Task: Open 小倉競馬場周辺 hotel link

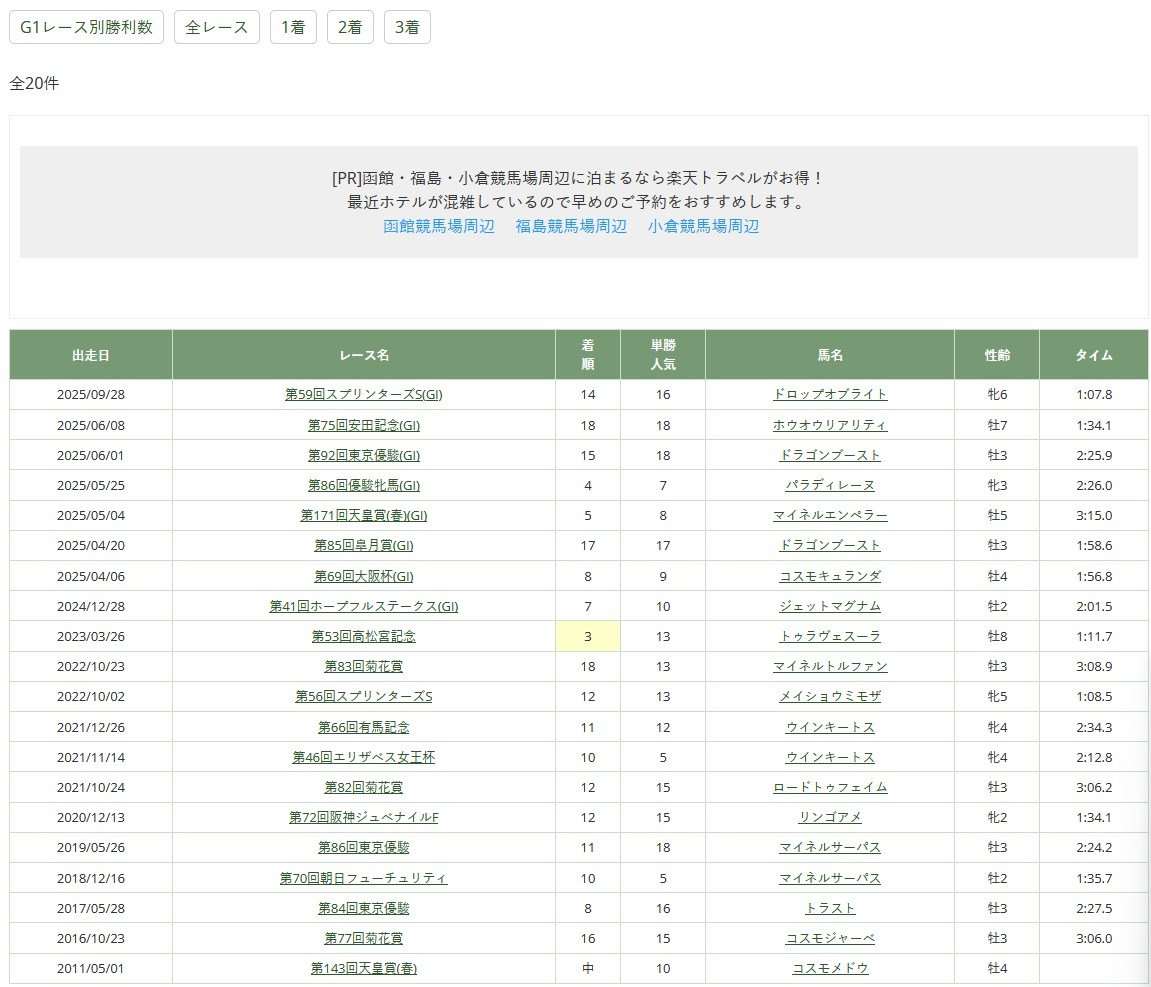Action: (703, 226)
